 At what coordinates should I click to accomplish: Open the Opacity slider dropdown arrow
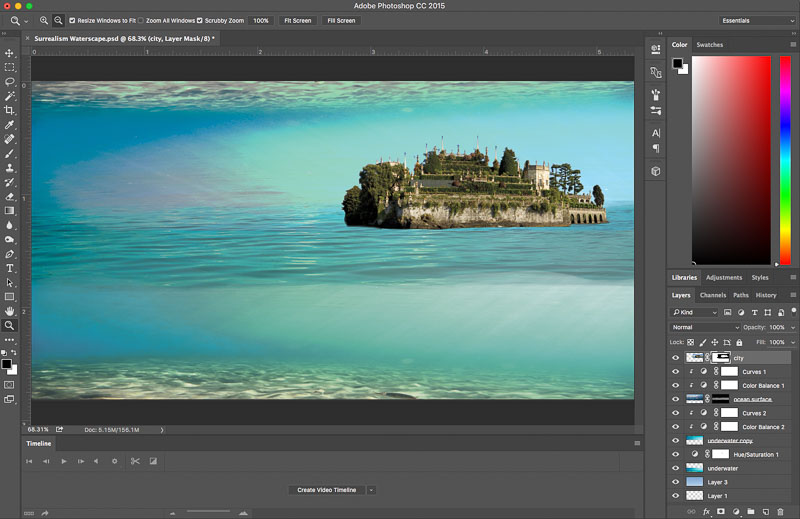793,327
